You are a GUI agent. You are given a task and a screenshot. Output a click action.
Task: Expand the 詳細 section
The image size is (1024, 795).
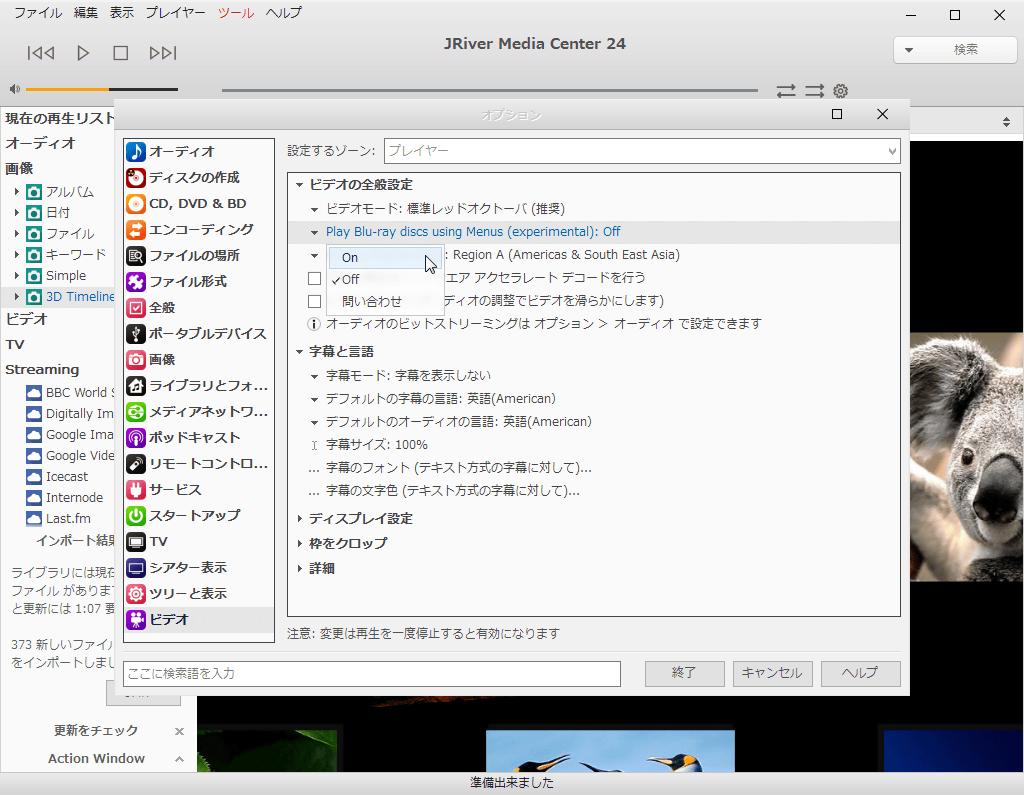point(300,568)
